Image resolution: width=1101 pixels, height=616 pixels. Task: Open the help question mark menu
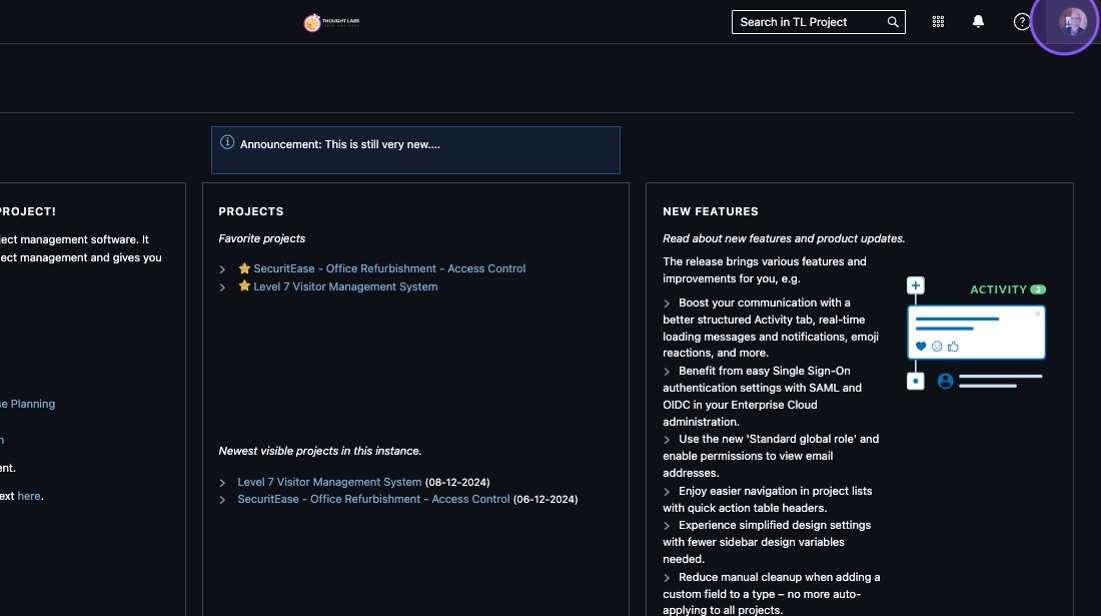[x=1021, y=22]
